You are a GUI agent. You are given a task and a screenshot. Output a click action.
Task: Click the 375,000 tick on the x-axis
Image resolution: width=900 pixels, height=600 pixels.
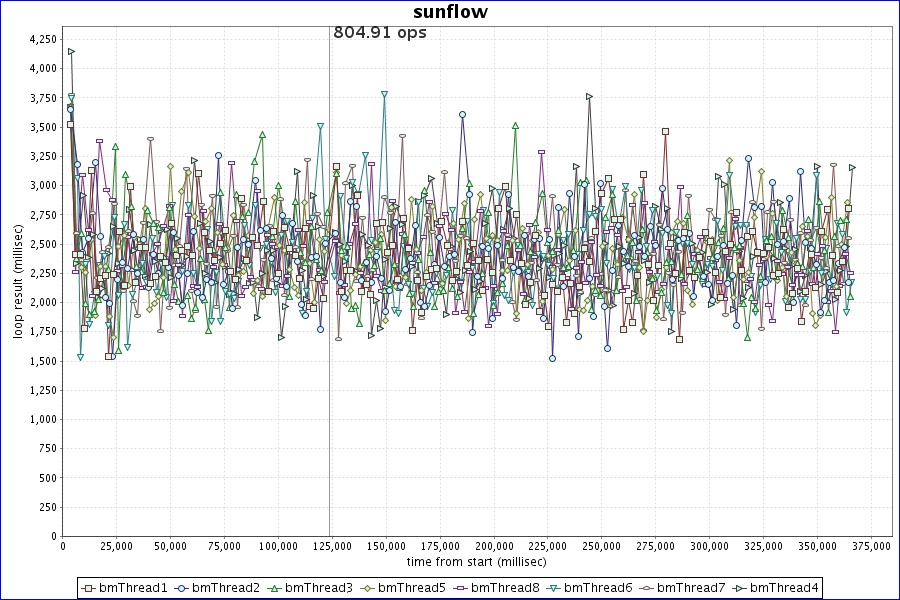867,547
